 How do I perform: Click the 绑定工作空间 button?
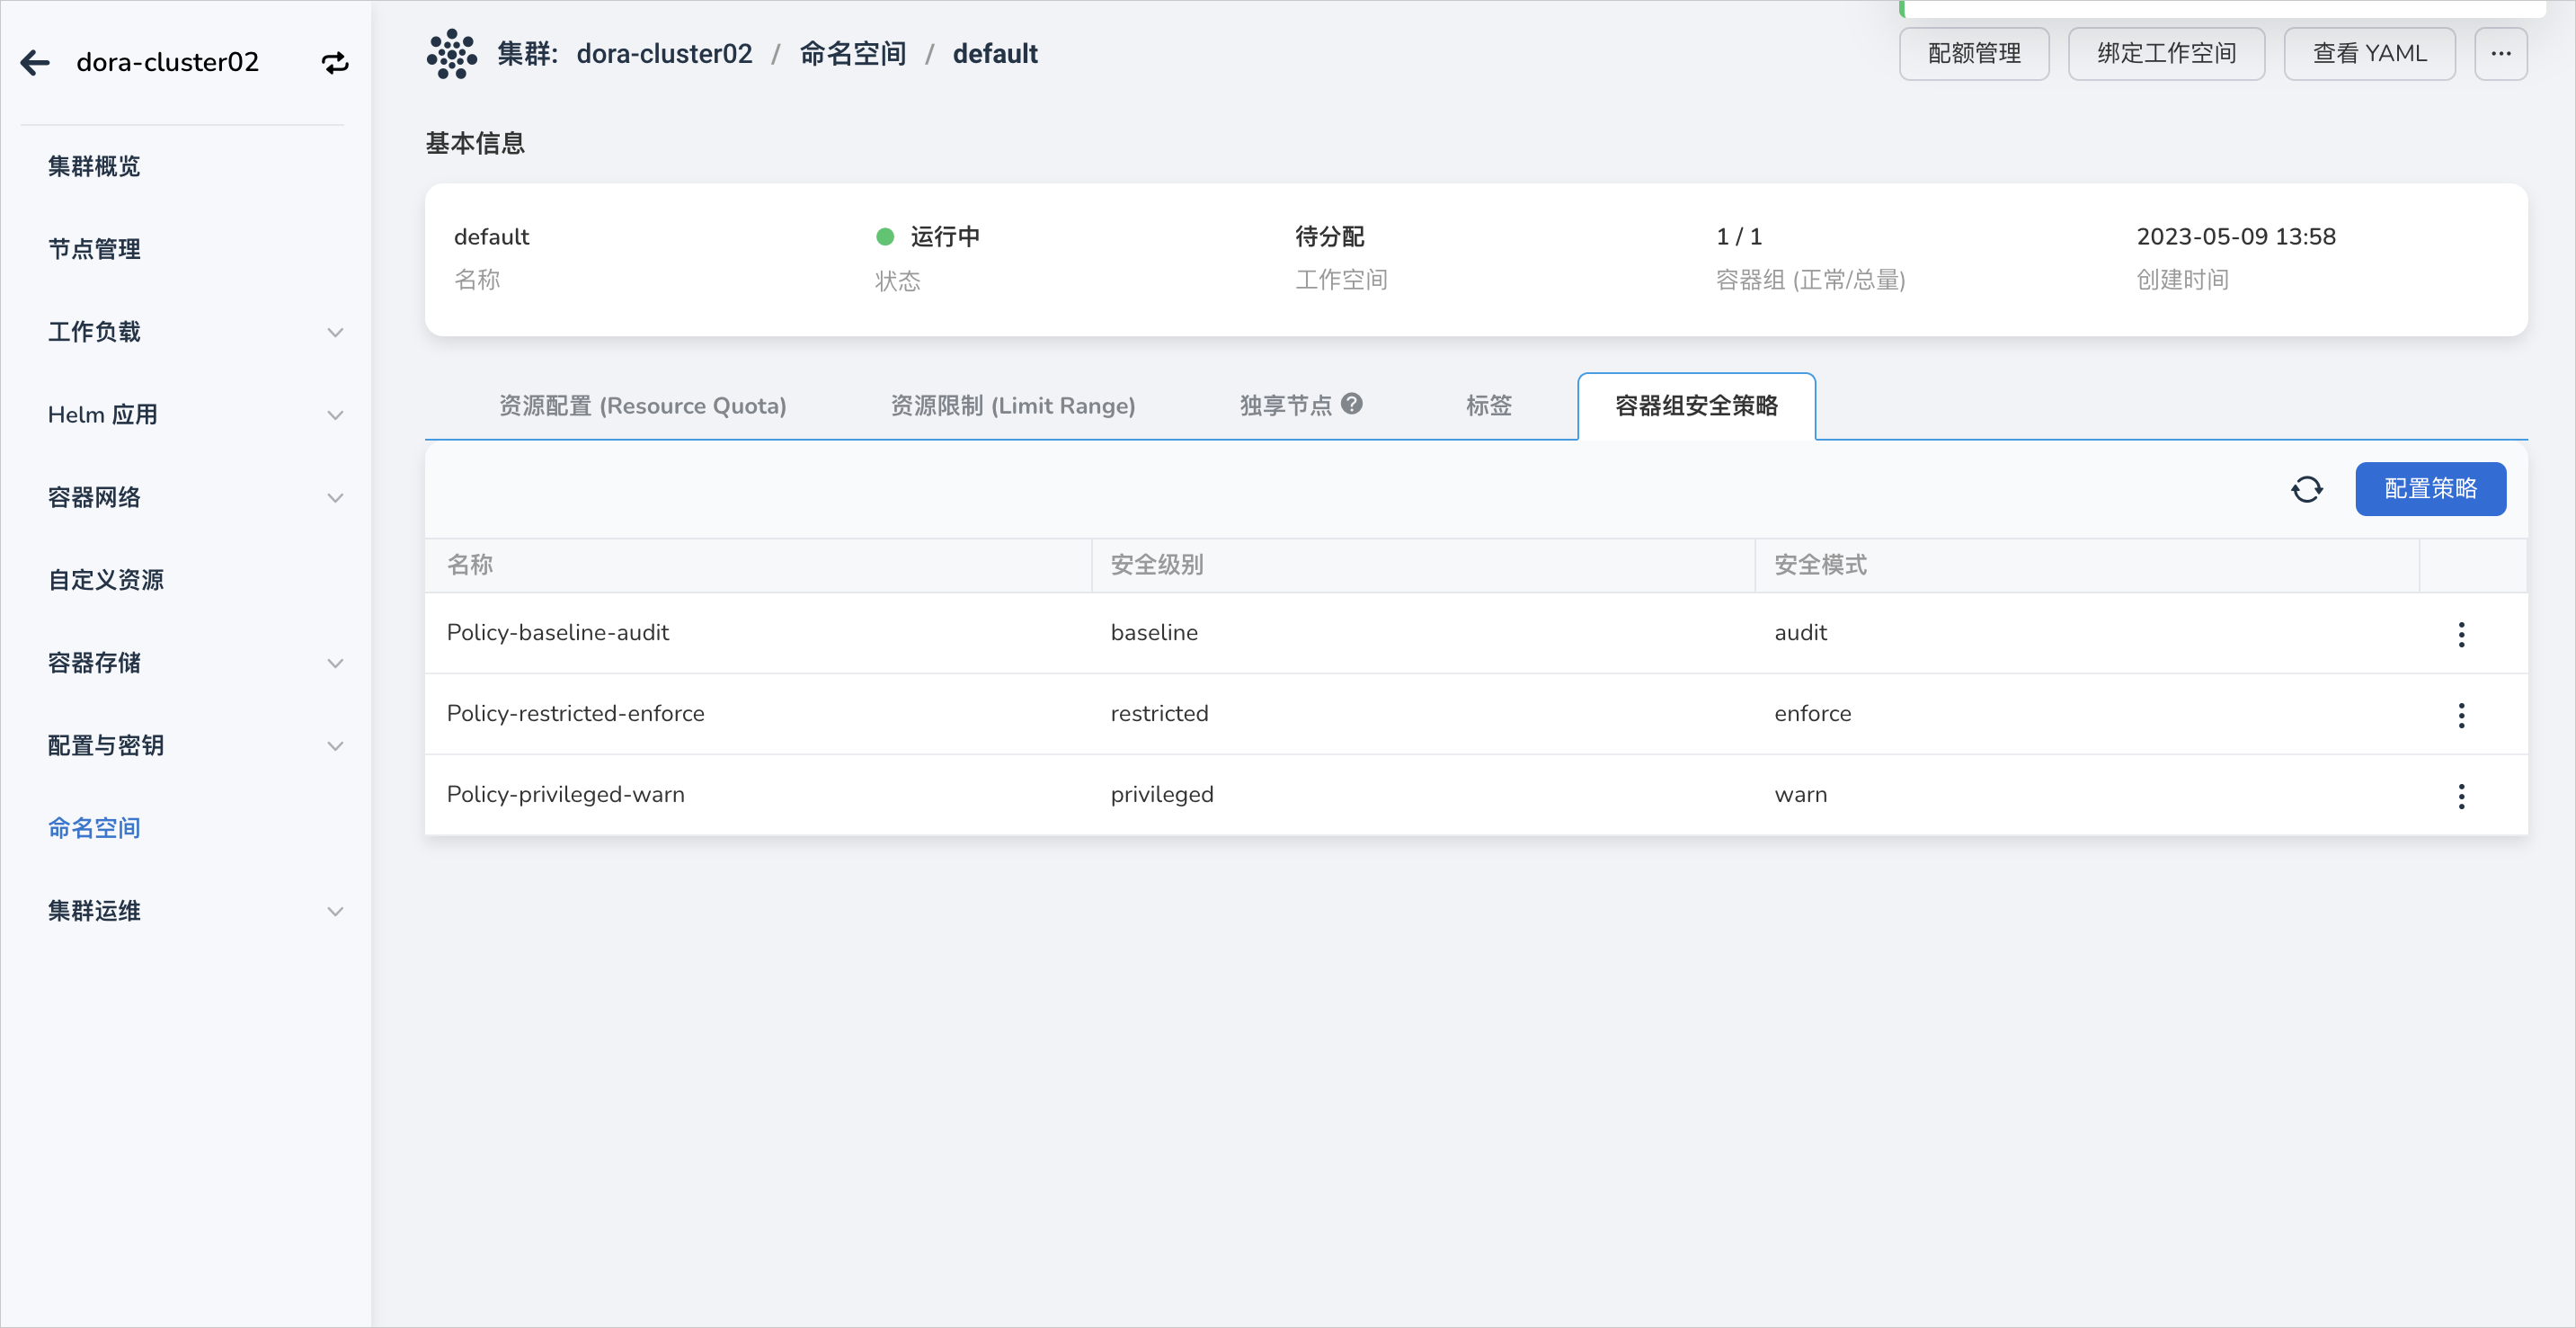tap(2166, 54)
